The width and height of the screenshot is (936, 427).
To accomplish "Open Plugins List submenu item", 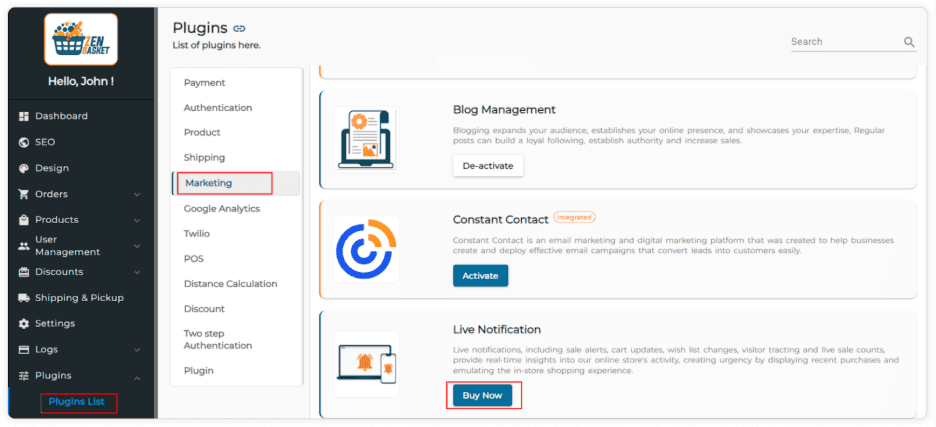I will 77,402.
